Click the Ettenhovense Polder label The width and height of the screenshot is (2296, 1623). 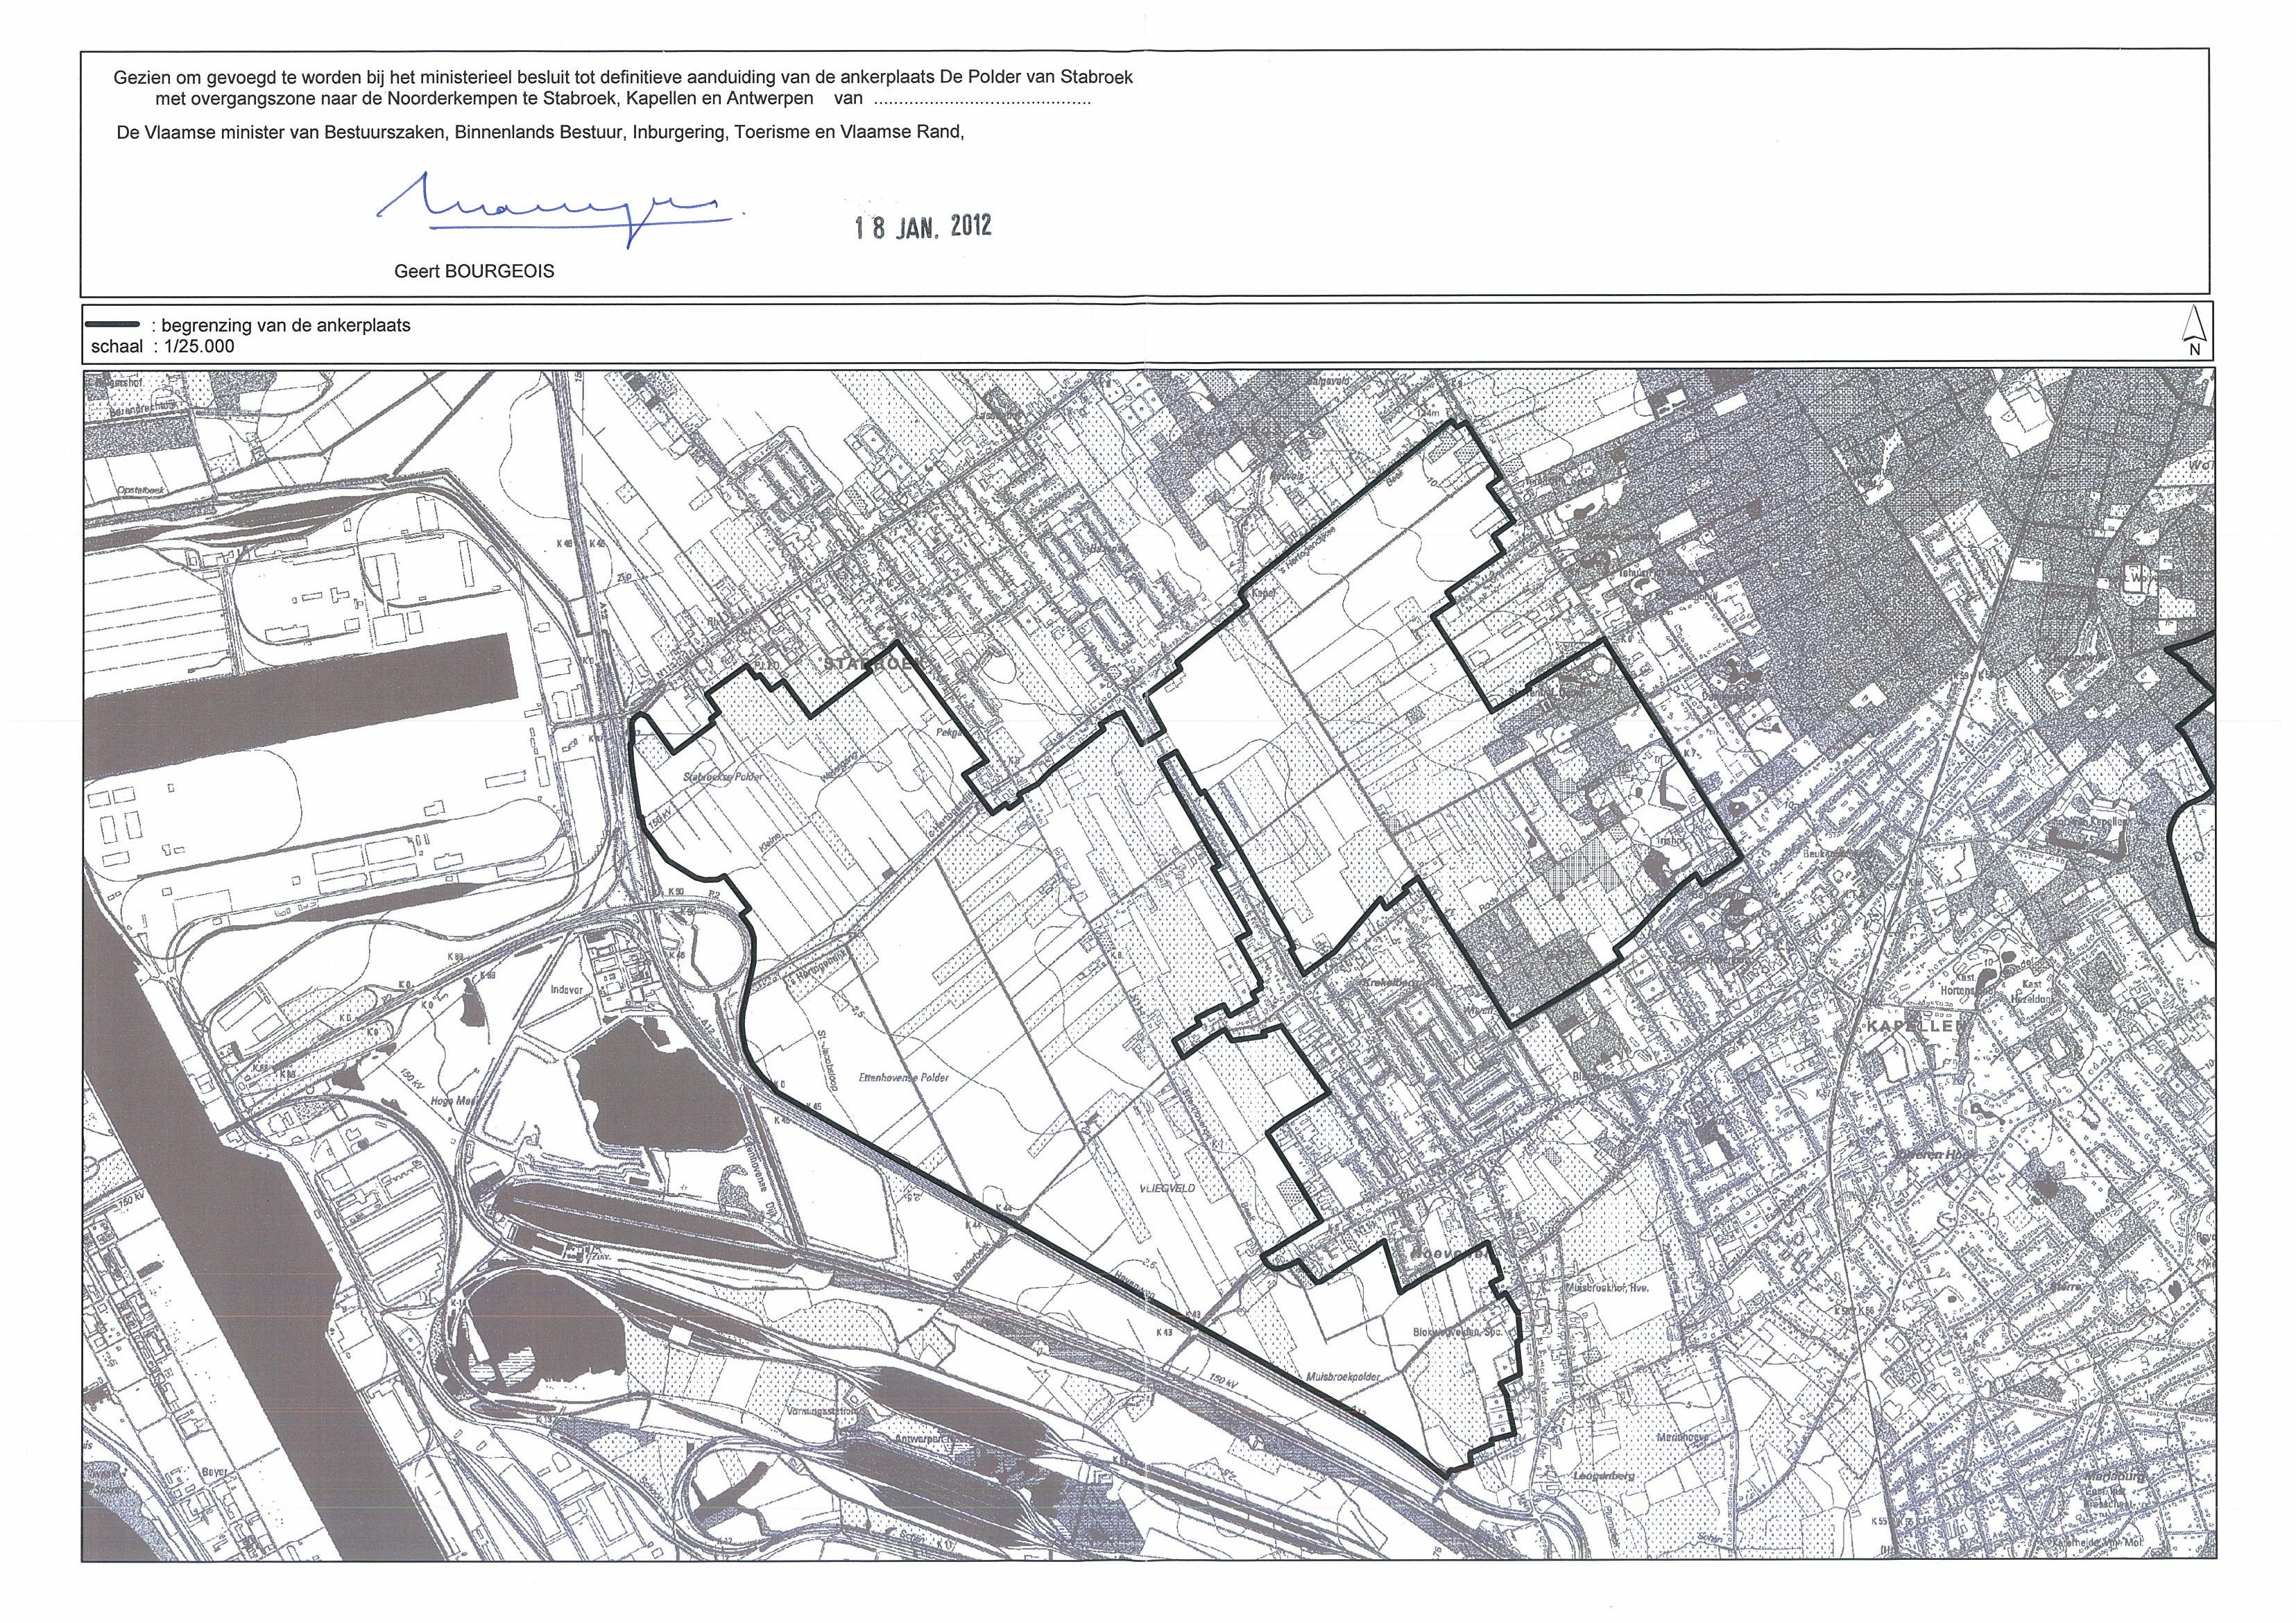click(x=903, y=1079)
